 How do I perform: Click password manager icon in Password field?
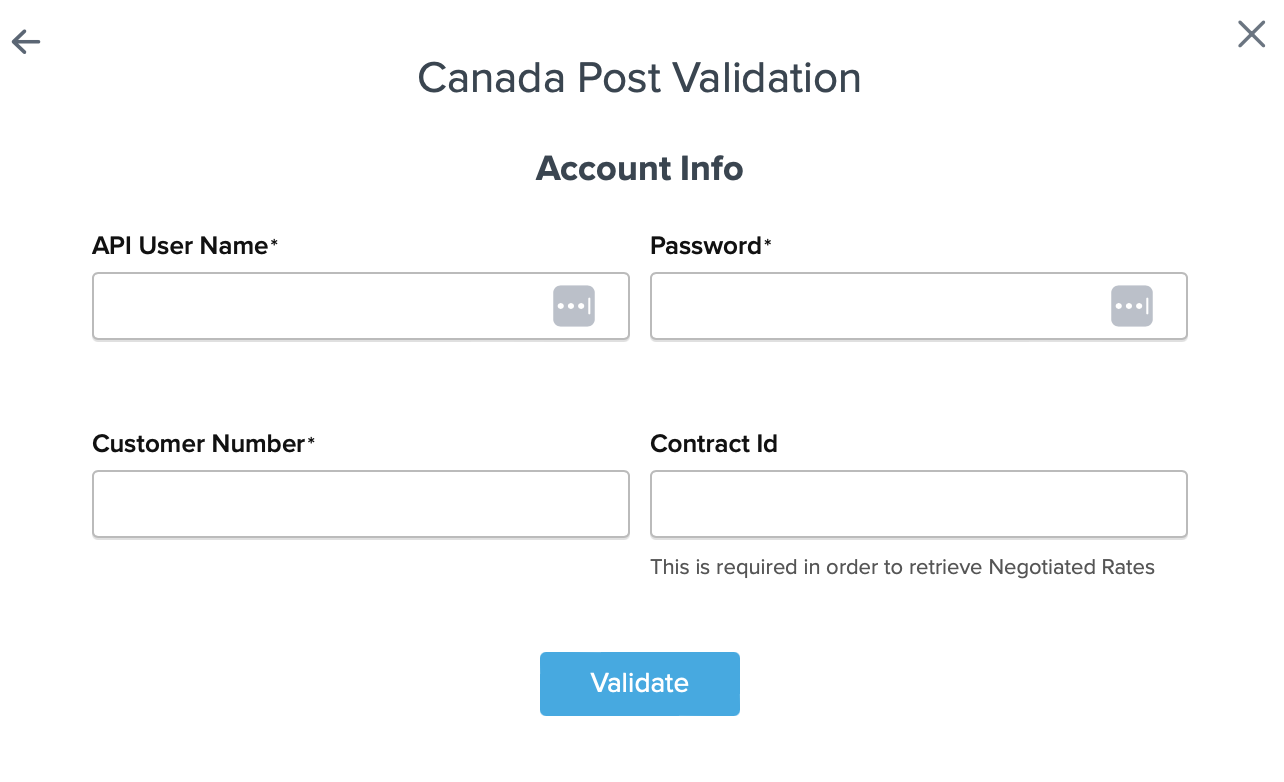pyautogui.click(x=1131, y=306)
